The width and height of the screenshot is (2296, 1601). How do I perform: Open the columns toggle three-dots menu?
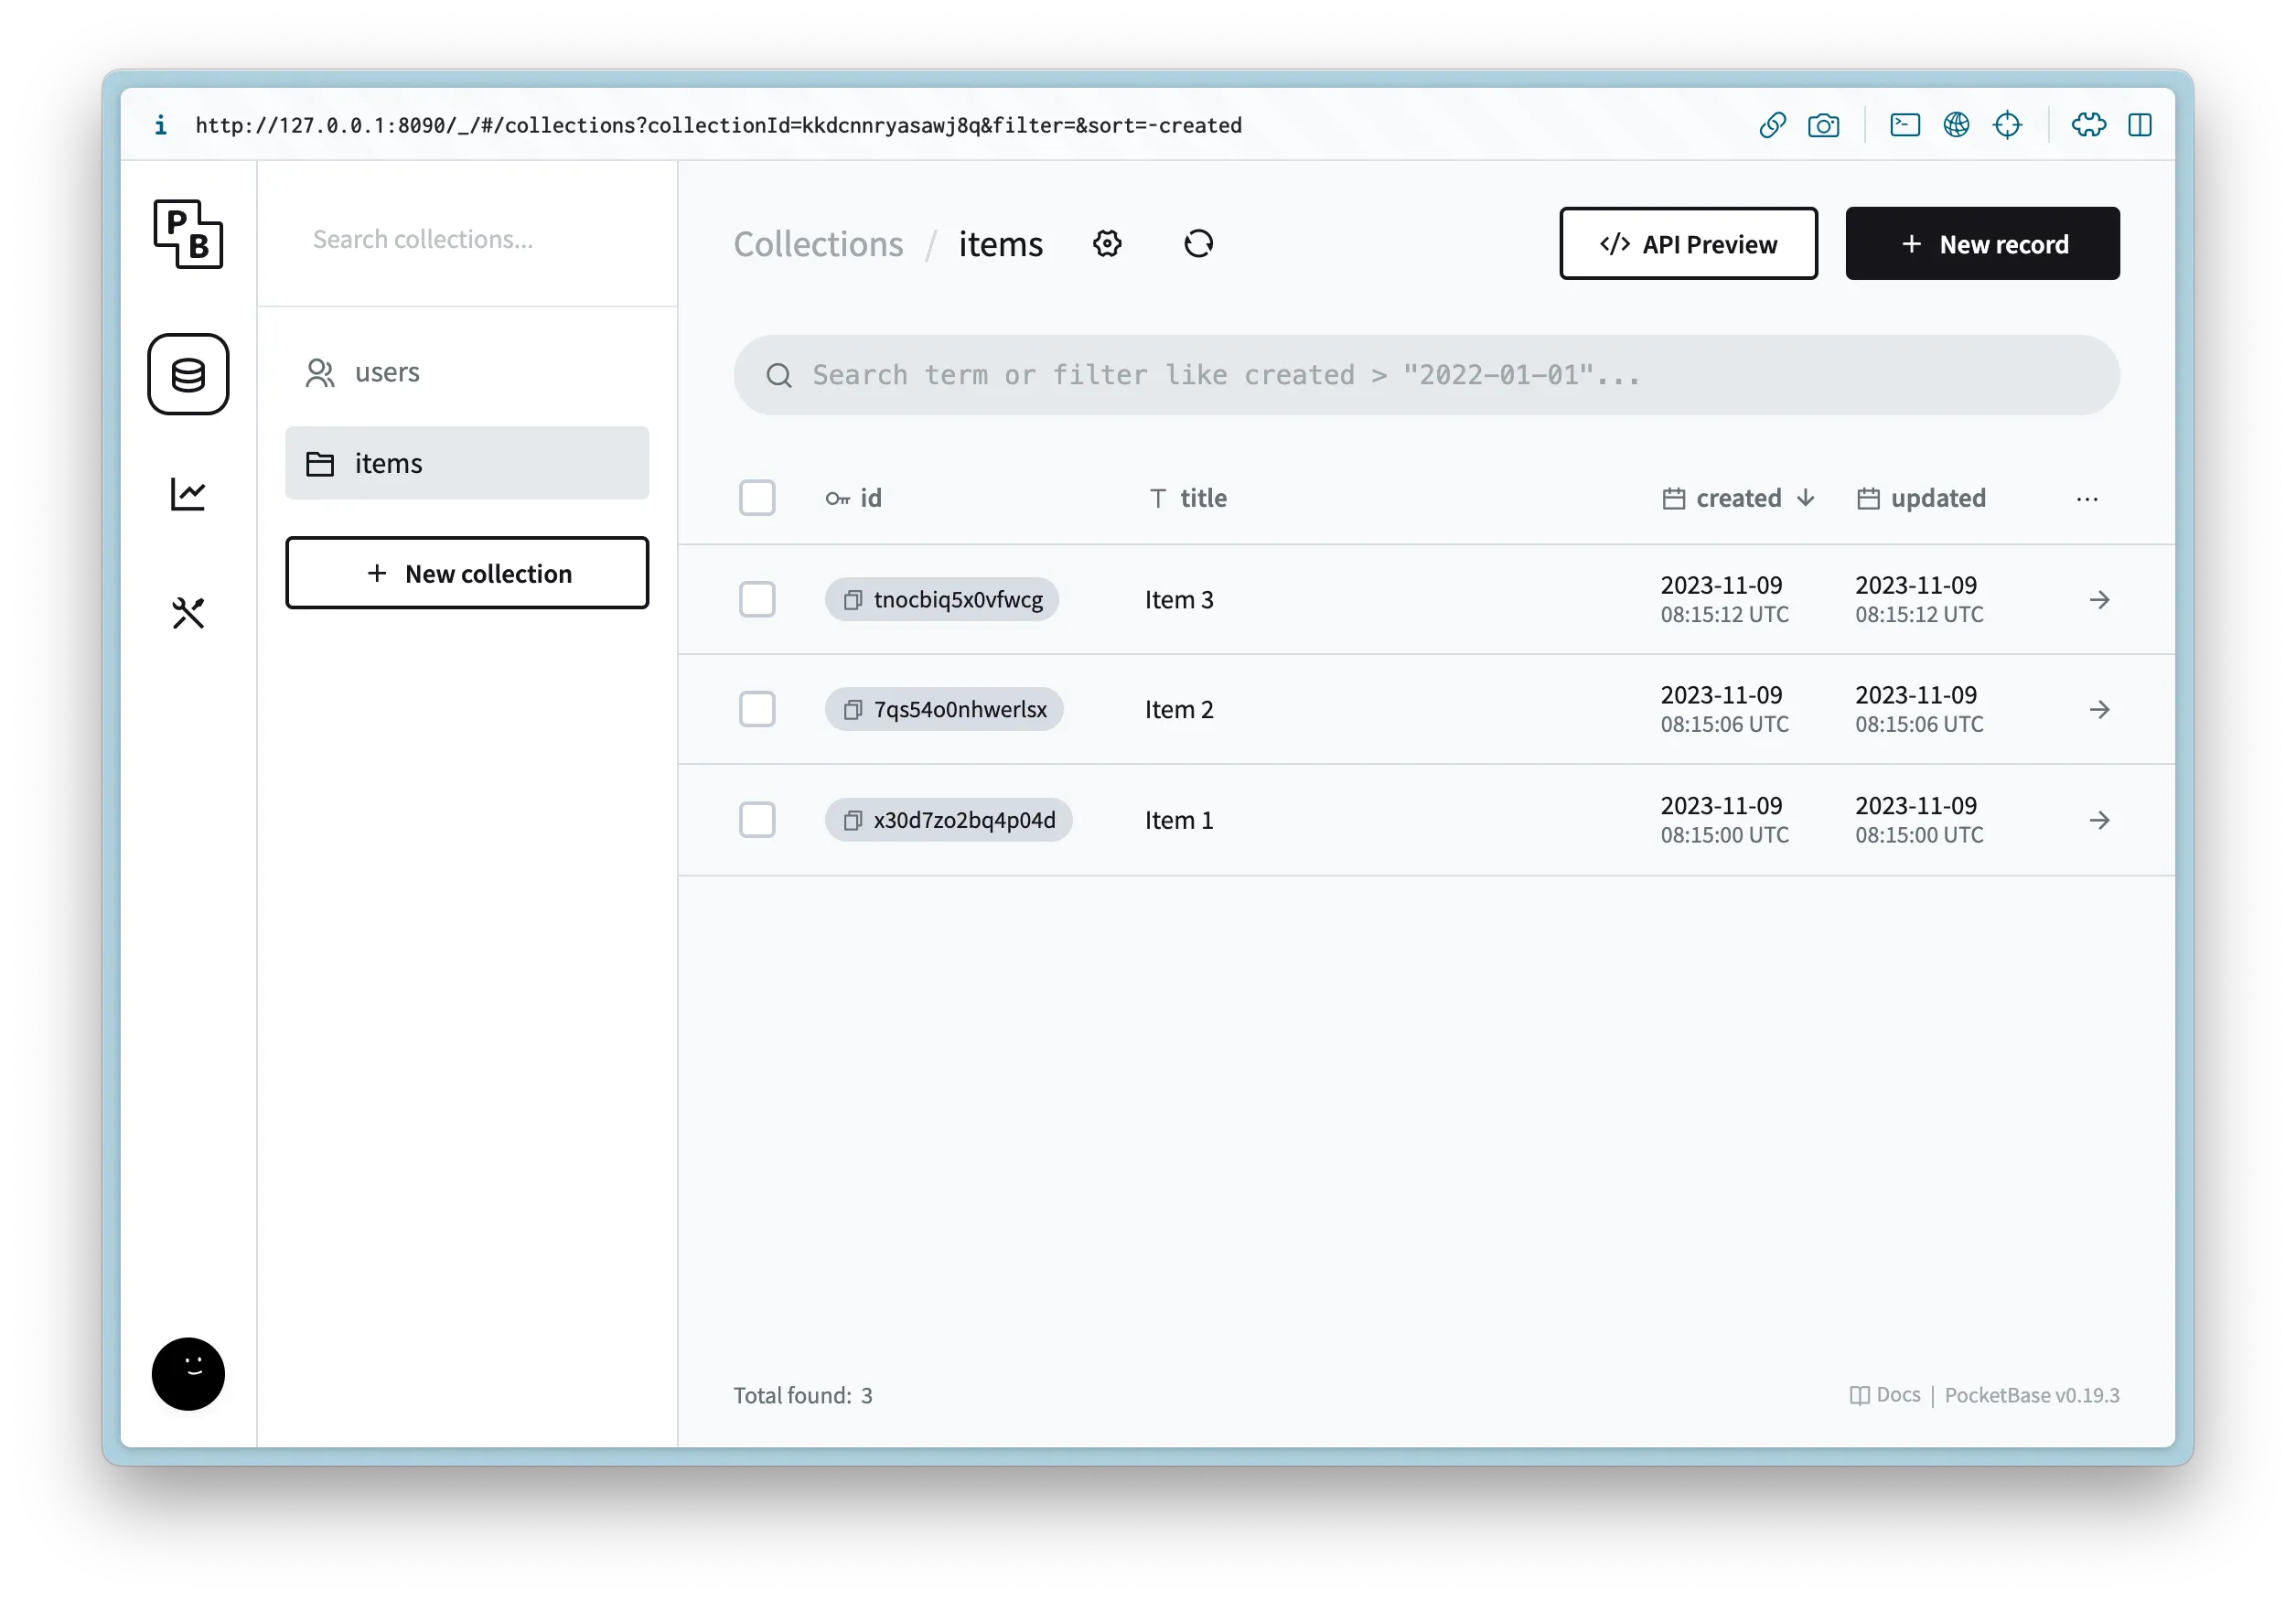point(2087,499)
